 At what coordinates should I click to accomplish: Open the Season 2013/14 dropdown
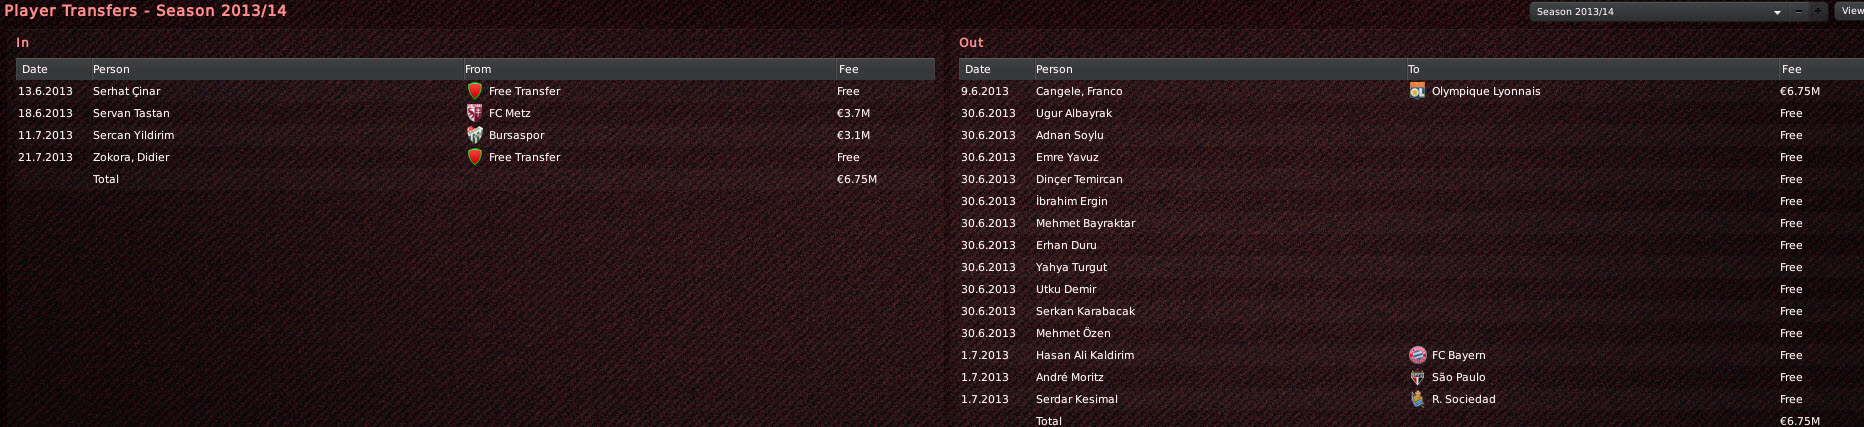coord(1659,12)
